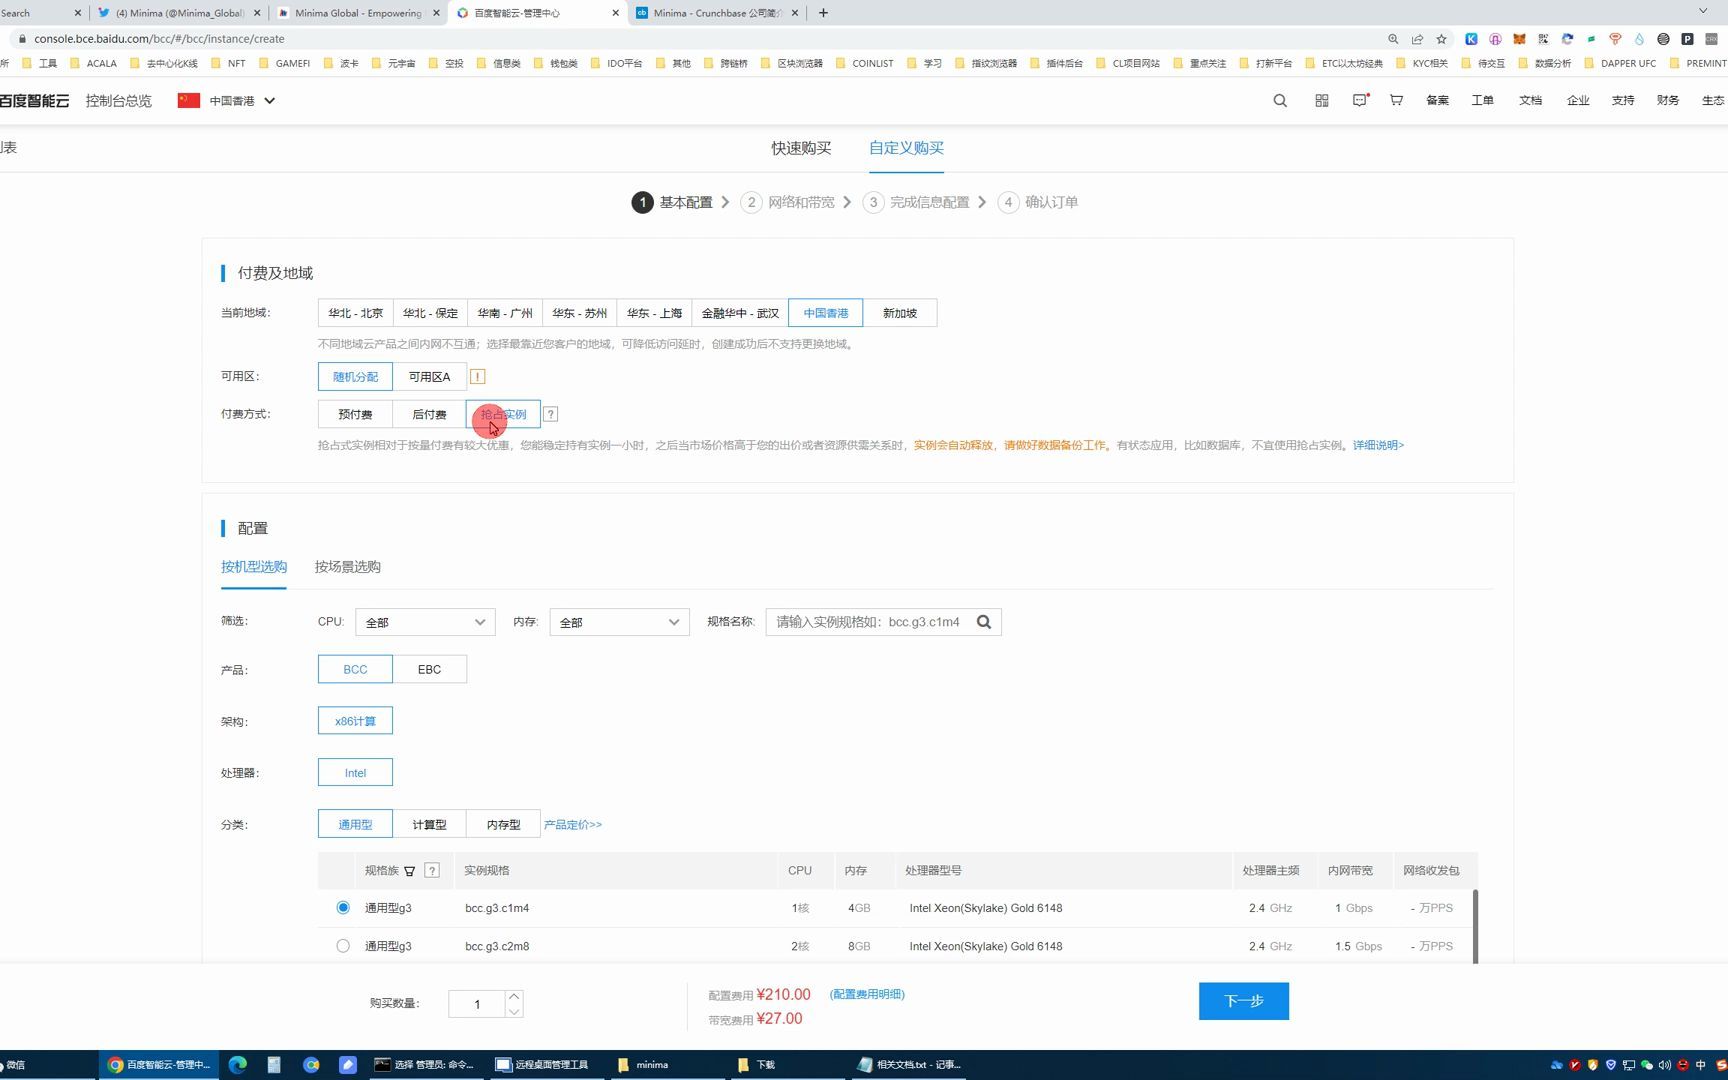Click the browser address bar URL
Image resolution: width=1728 pixels, height=1080 pixels.
point(159,39)
